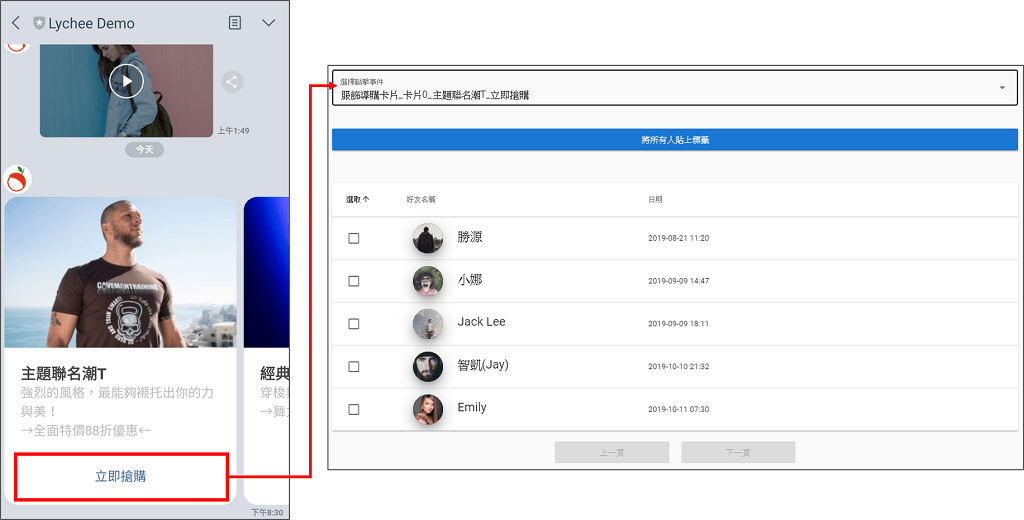Sort by the 選取 column header
The height and width of the screenshot is (520, 1024).
[x=357, y=200]
